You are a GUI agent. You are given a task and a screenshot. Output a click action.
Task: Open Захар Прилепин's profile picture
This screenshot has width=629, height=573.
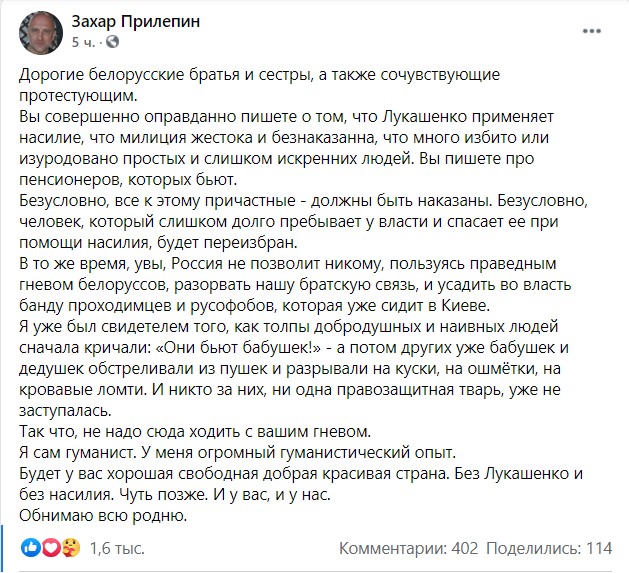click(x=41, y=33)
